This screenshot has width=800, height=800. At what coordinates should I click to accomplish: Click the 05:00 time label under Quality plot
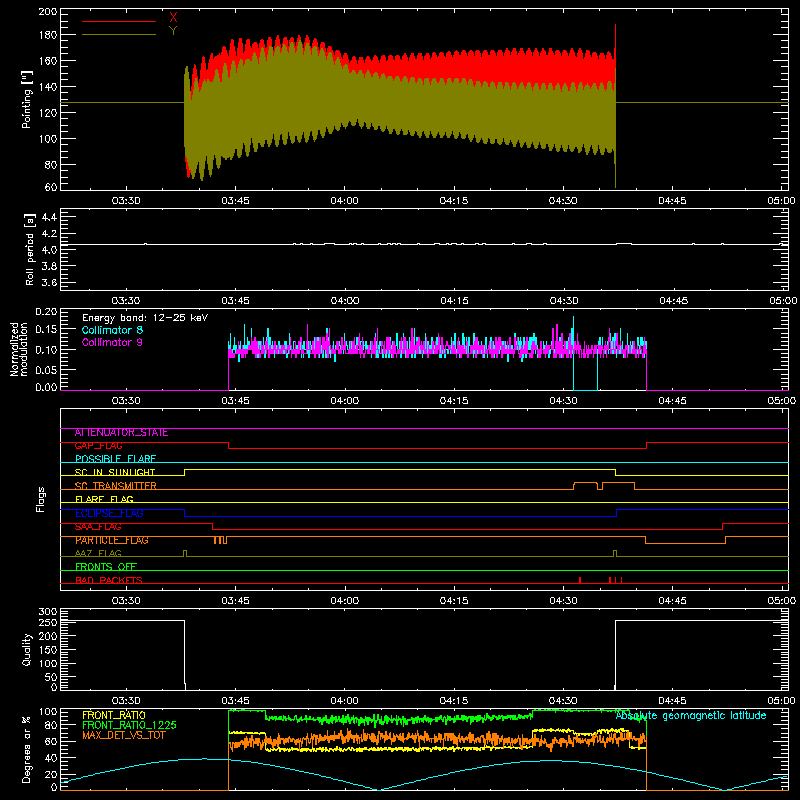coord(782,701)
